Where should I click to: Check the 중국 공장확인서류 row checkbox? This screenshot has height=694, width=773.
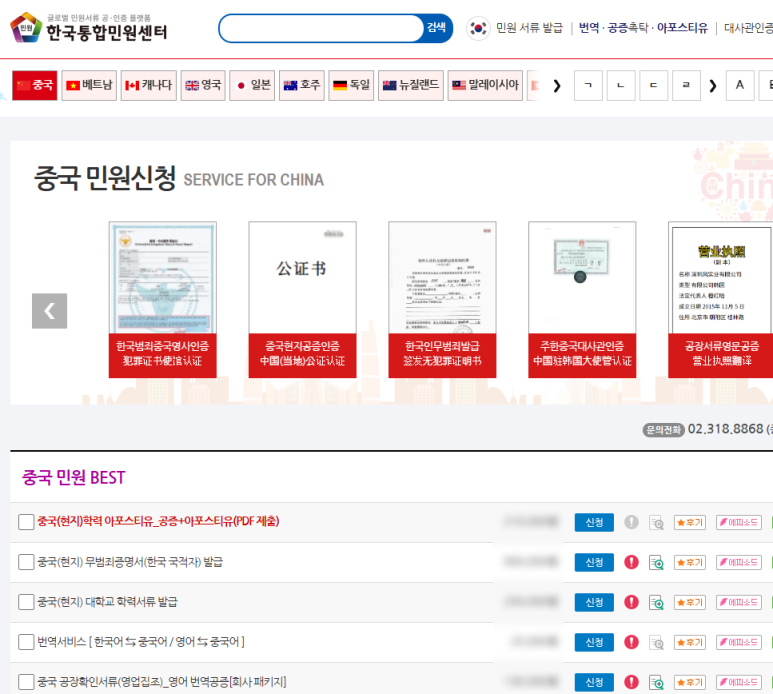[x=26, y=682]
